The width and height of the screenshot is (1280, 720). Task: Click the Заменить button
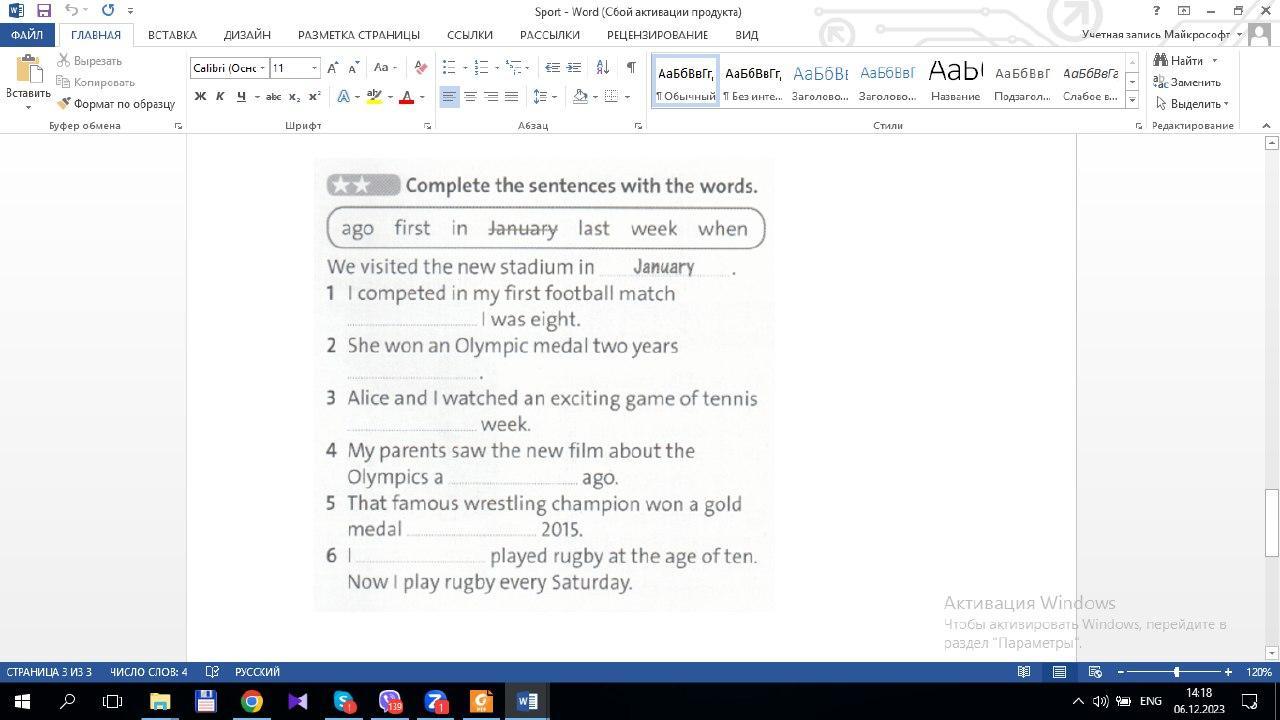[1187, 82]
